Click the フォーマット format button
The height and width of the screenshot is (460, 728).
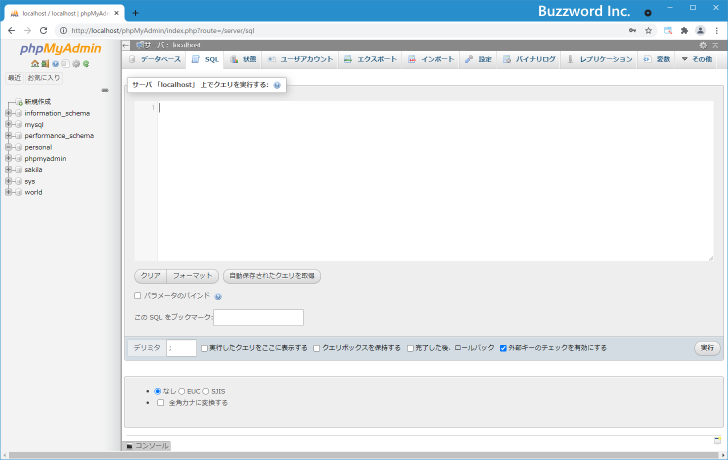pyautogui.click(x=193, y=276)
